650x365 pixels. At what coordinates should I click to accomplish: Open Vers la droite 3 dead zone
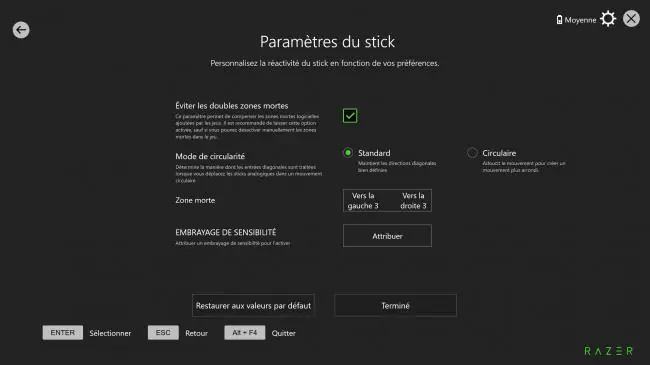(413, 200)
